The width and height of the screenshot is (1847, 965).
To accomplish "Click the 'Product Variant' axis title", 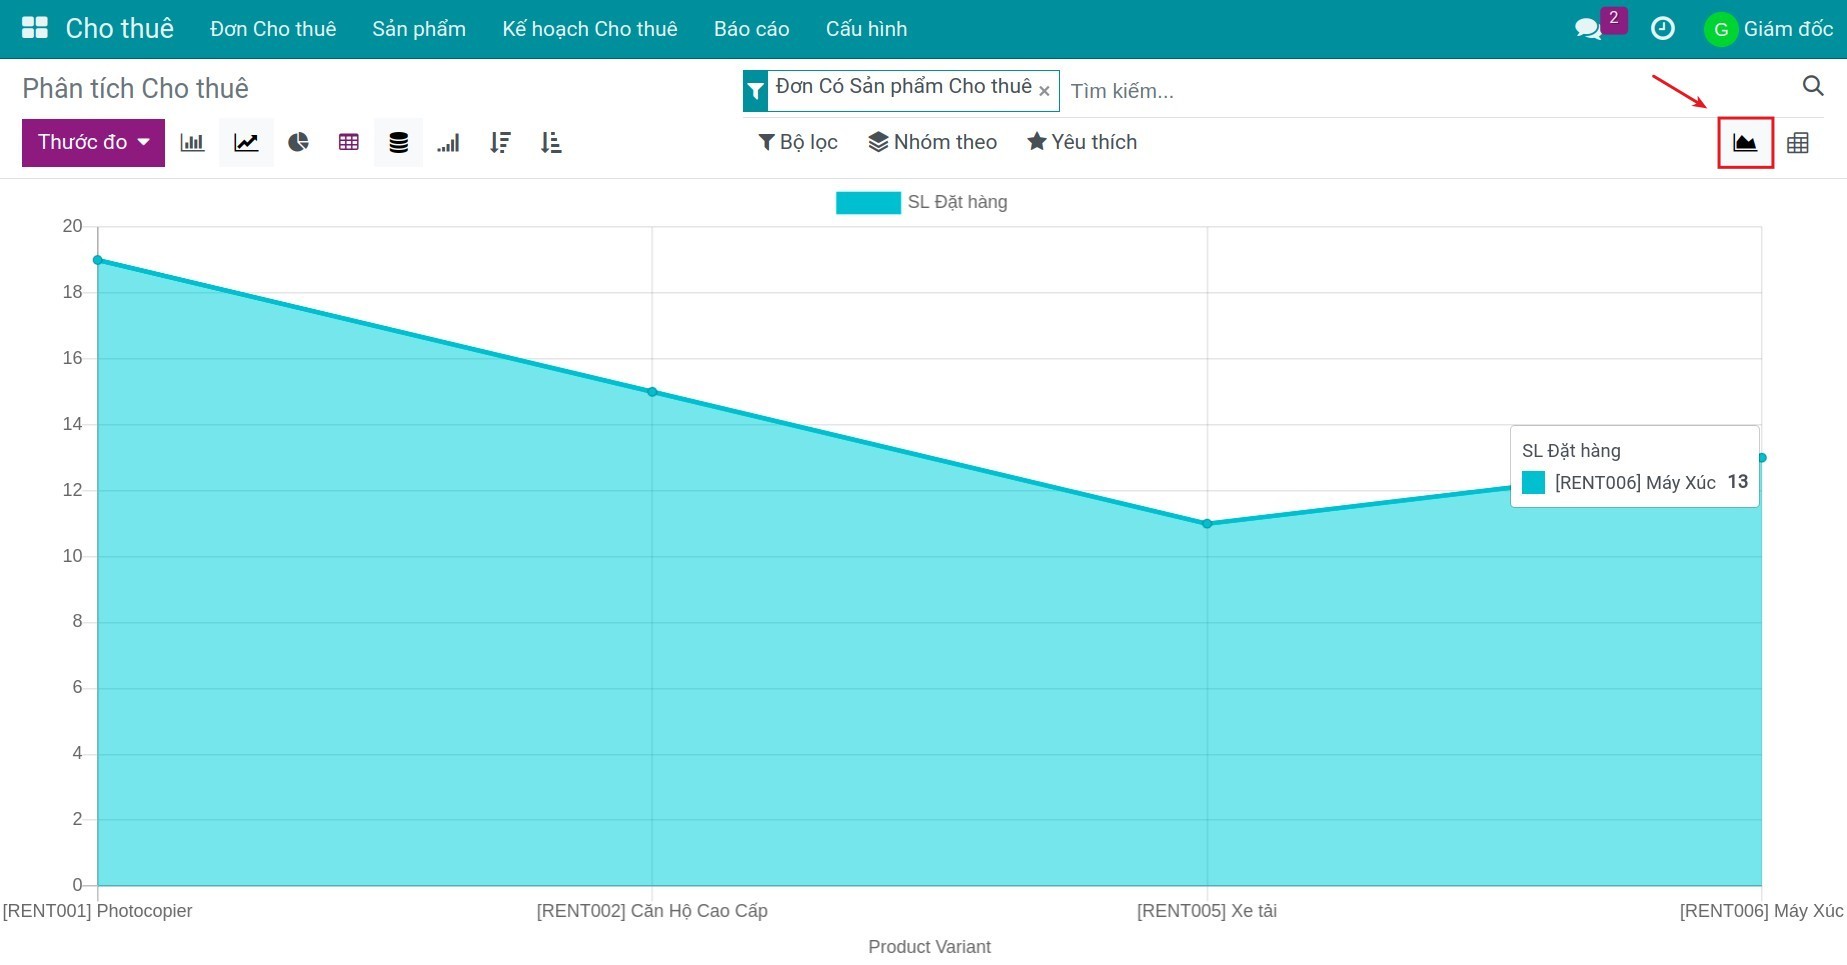I will pos(929,946).
